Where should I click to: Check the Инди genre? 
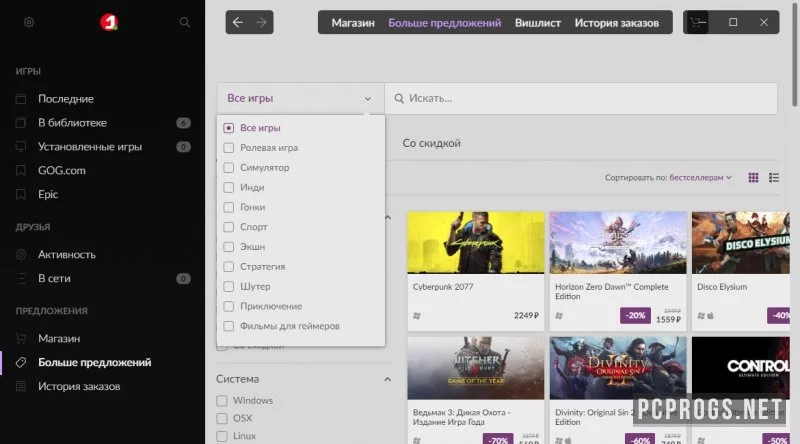[229, 187]
